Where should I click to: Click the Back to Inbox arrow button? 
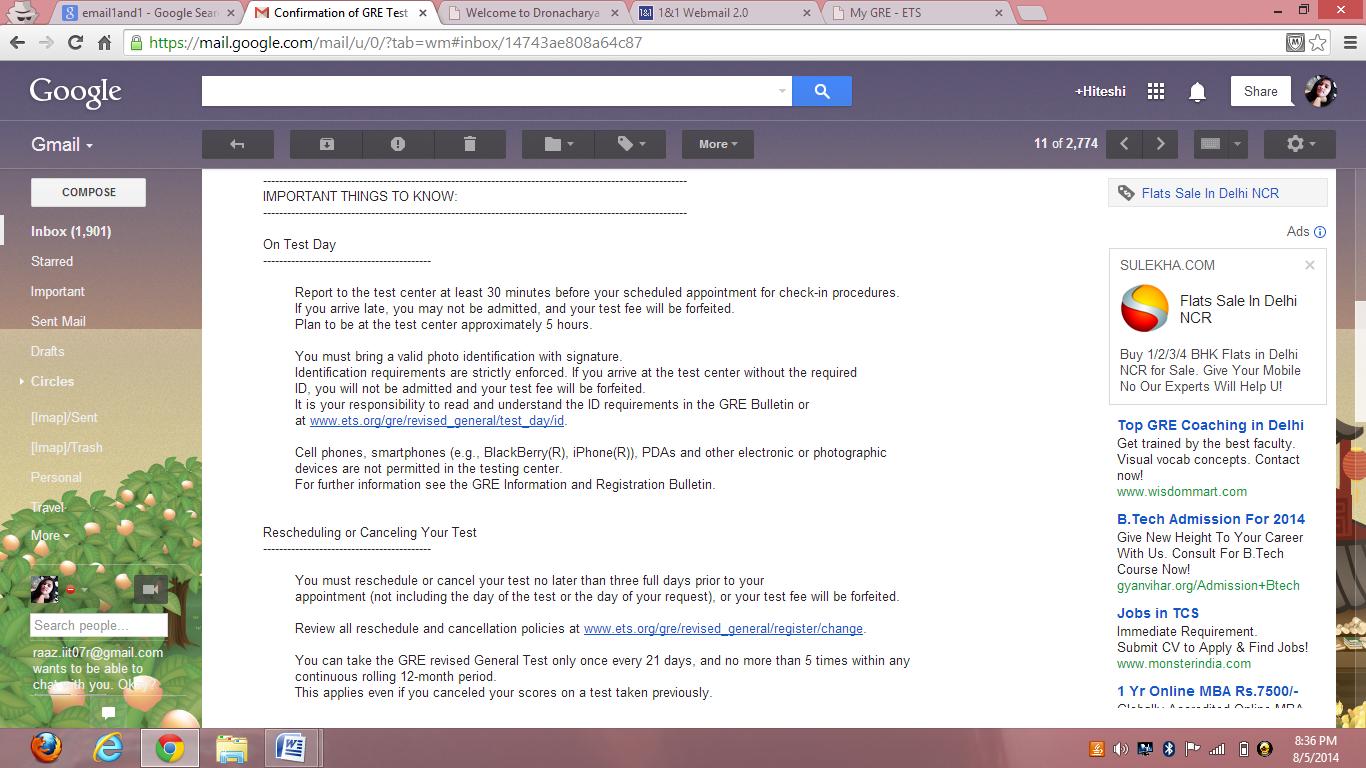(x=238, y=144)
